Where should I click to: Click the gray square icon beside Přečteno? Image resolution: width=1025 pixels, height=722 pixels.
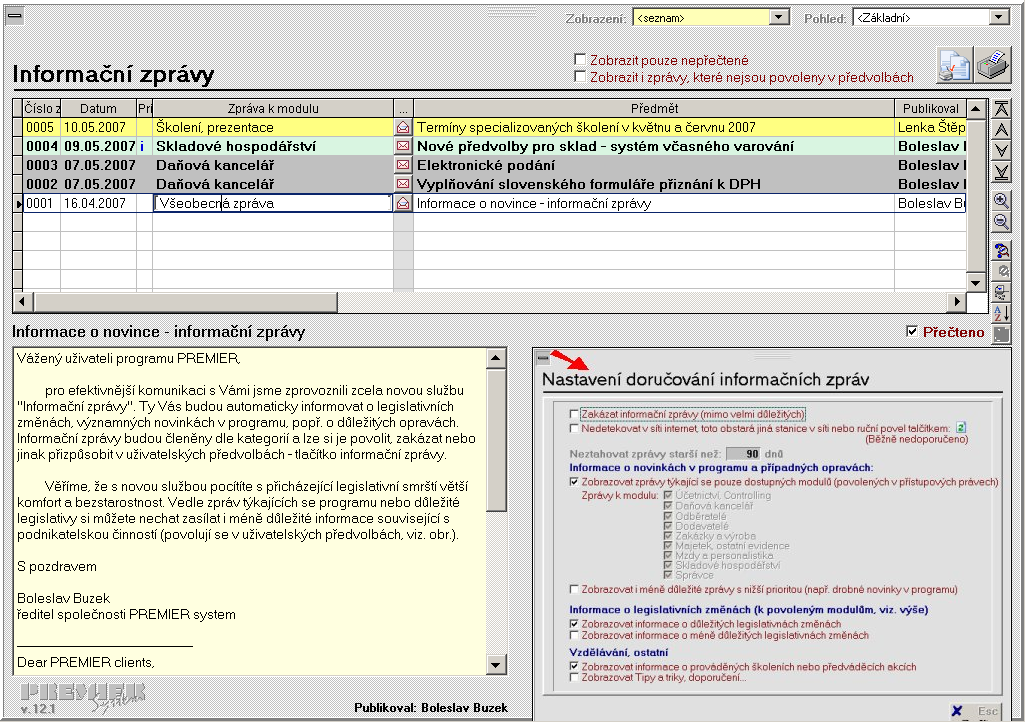(1001, 334)
